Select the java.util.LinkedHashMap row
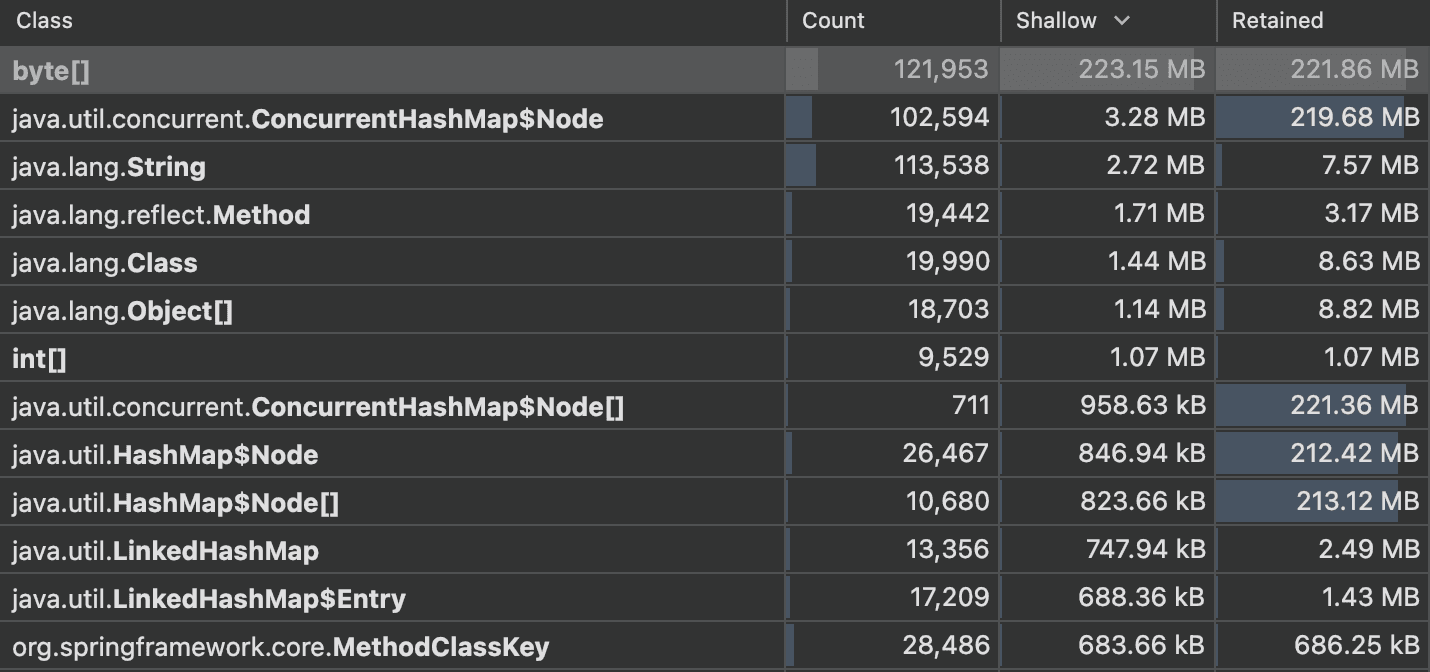 pos(165,551)
